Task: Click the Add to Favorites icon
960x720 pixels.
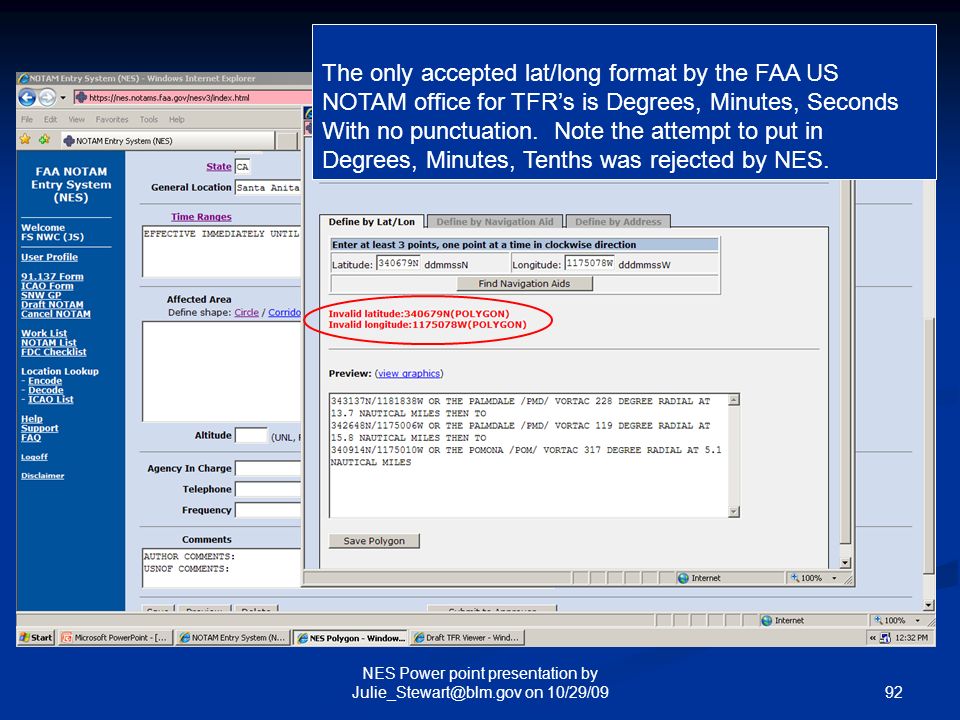Action: (x=44, y=140)
